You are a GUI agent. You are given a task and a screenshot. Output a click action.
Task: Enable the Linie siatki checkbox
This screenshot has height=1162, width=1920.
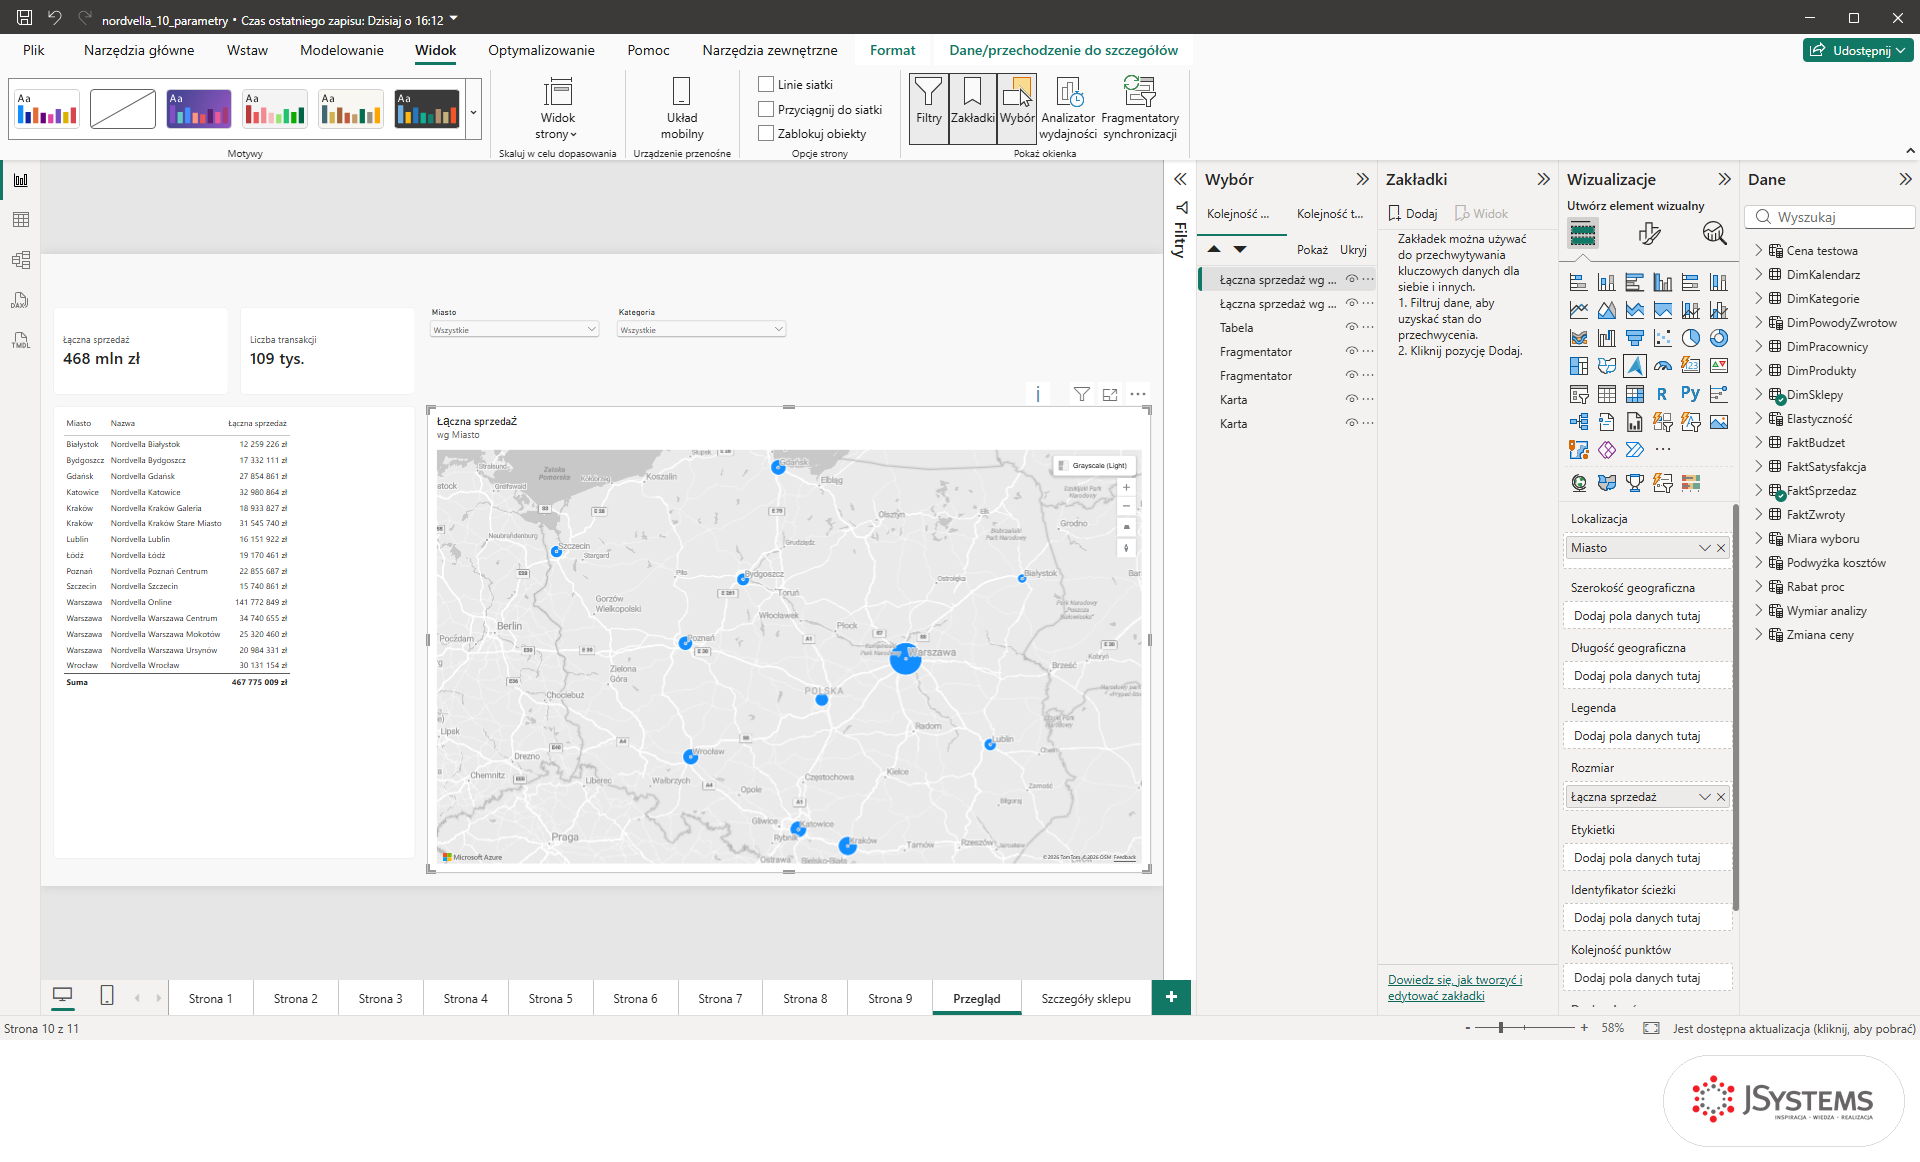(x=766, y=85)
